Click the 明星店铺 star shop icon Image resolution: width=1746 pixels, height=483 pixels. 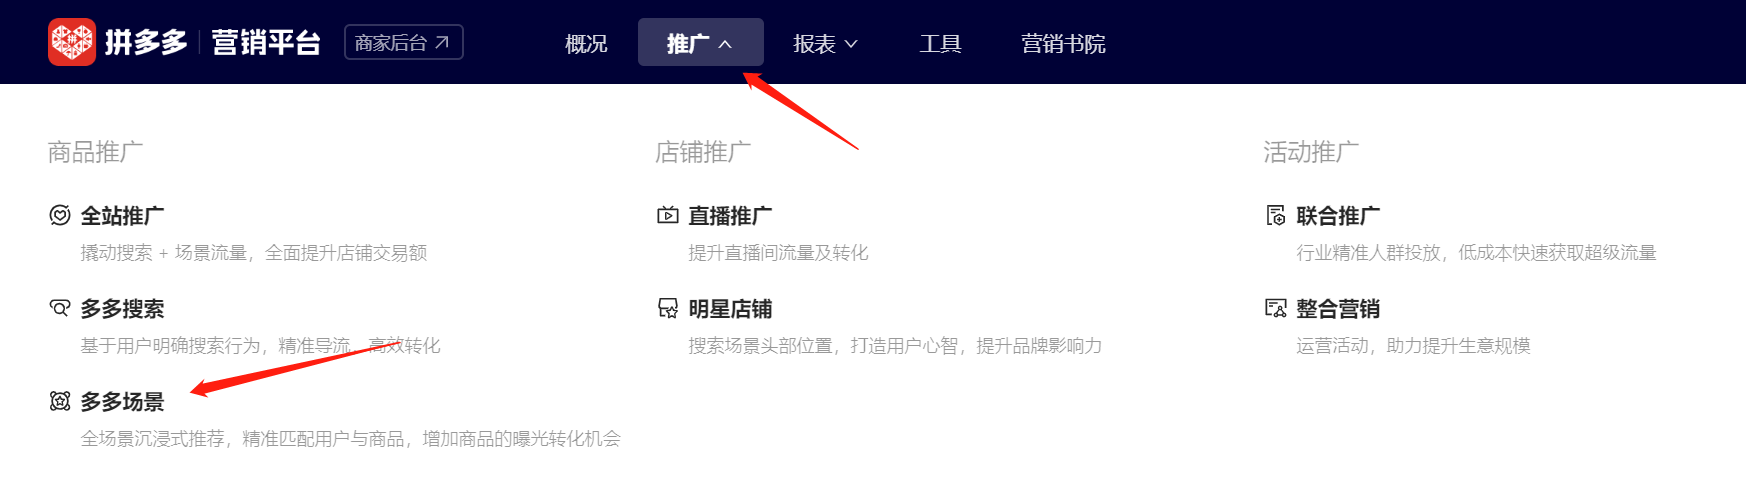click(668, 308)
